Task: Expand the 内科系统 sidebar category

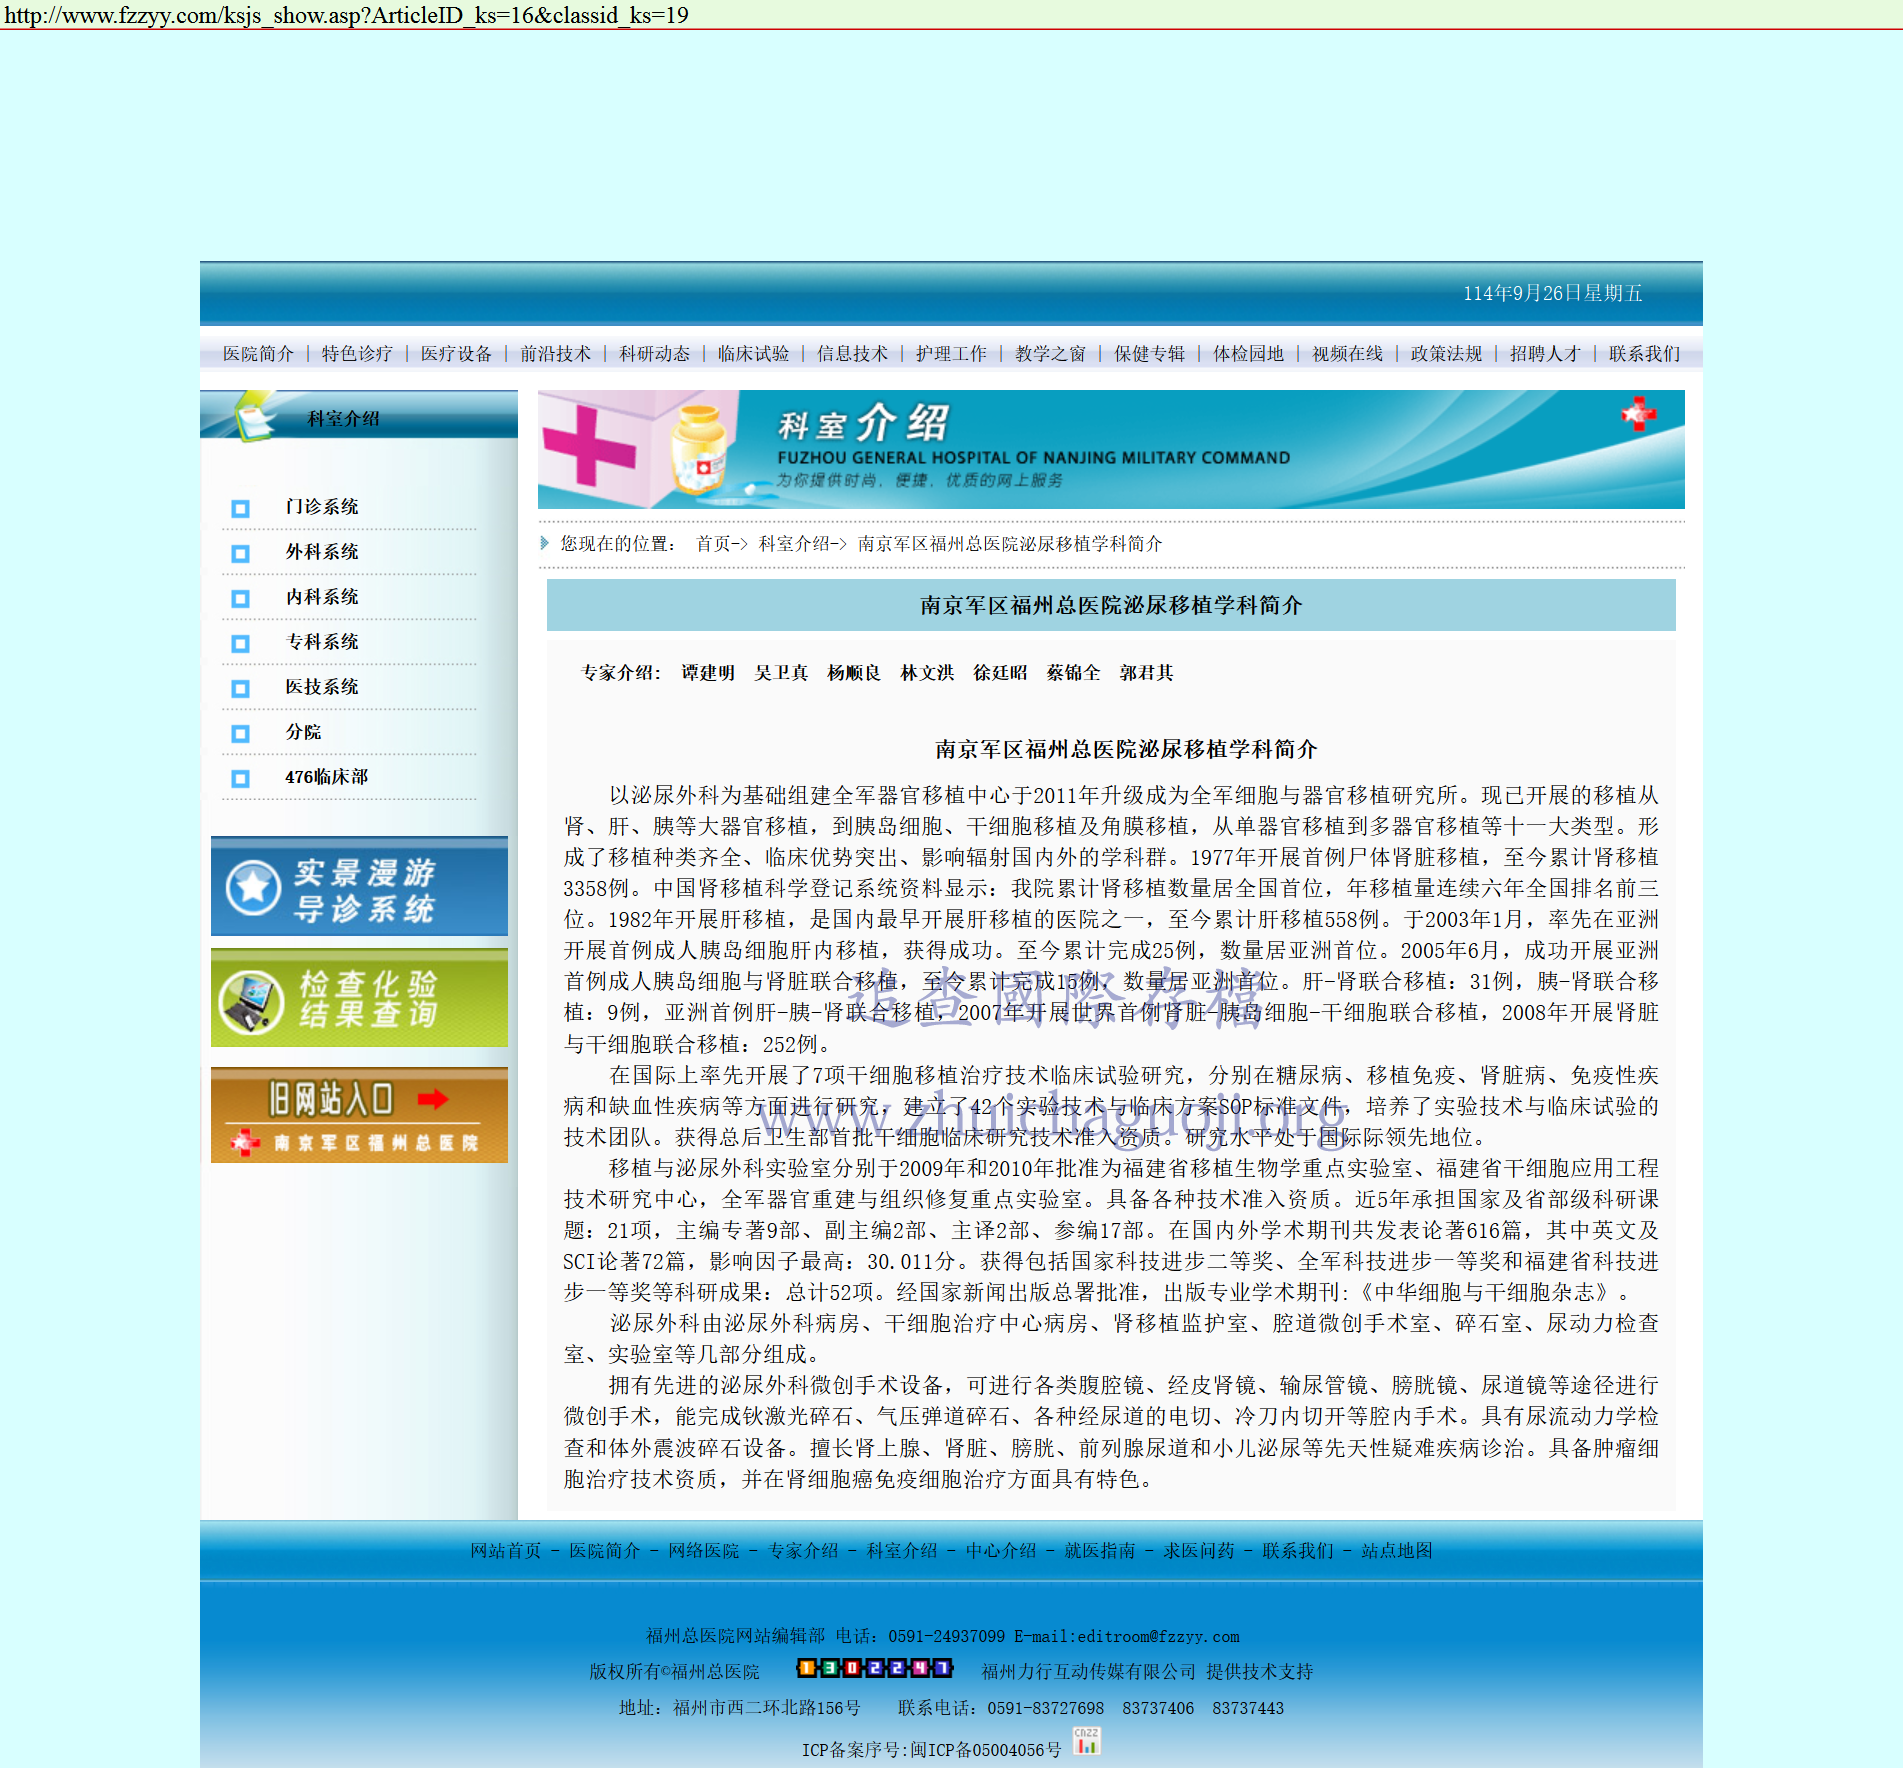Action: 321,597
